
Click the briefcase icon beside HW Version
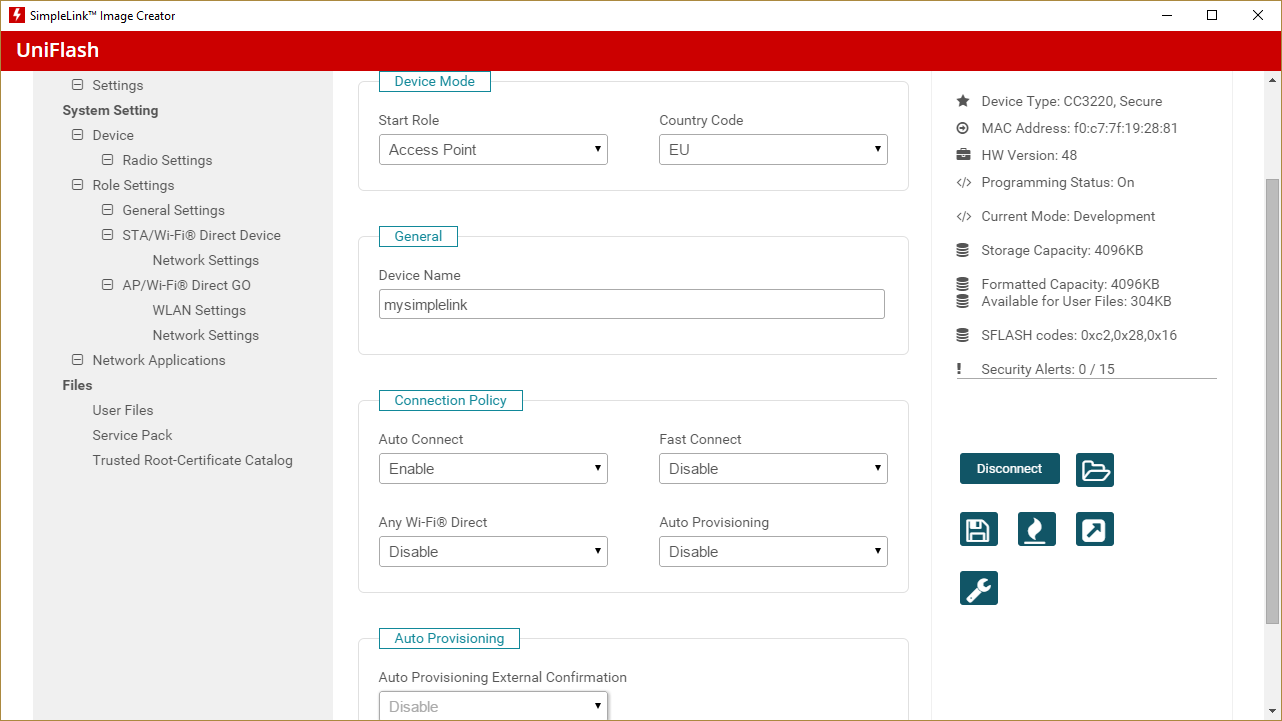963,155
